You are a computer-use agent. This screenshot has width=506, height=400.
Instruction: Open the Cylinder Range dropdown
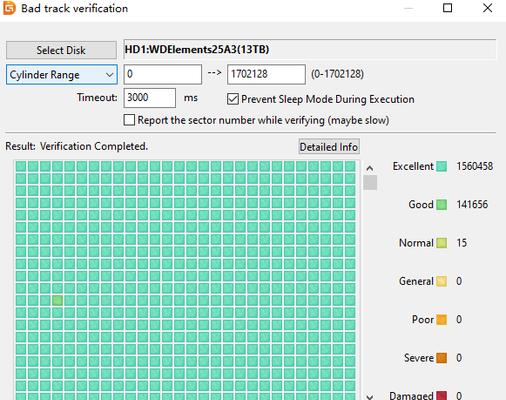tap(62, 75)
